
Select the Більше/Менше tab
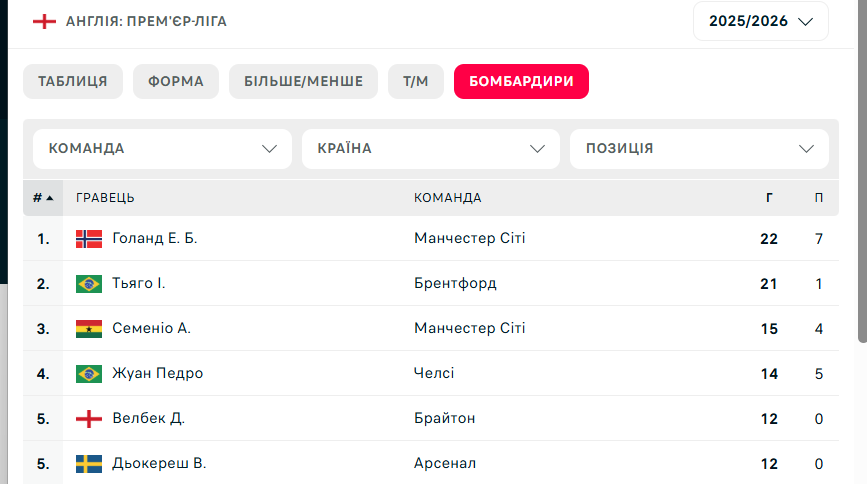click(x=304, y=81)
